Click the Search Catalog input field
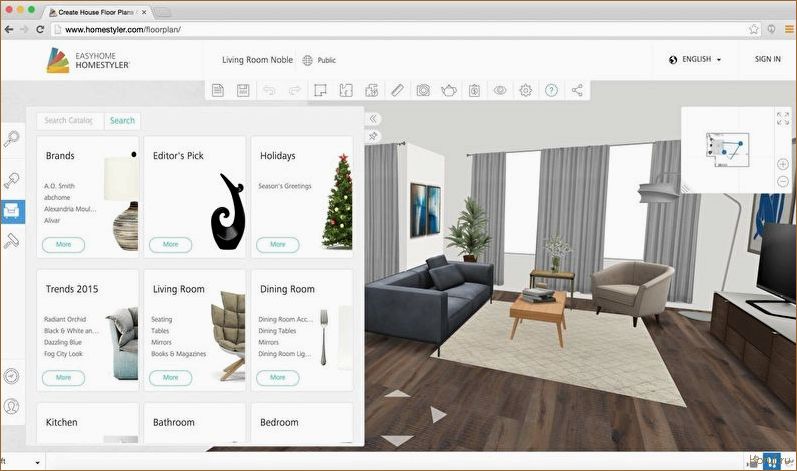This screenshot has width=797, height=471. point(70,120)
